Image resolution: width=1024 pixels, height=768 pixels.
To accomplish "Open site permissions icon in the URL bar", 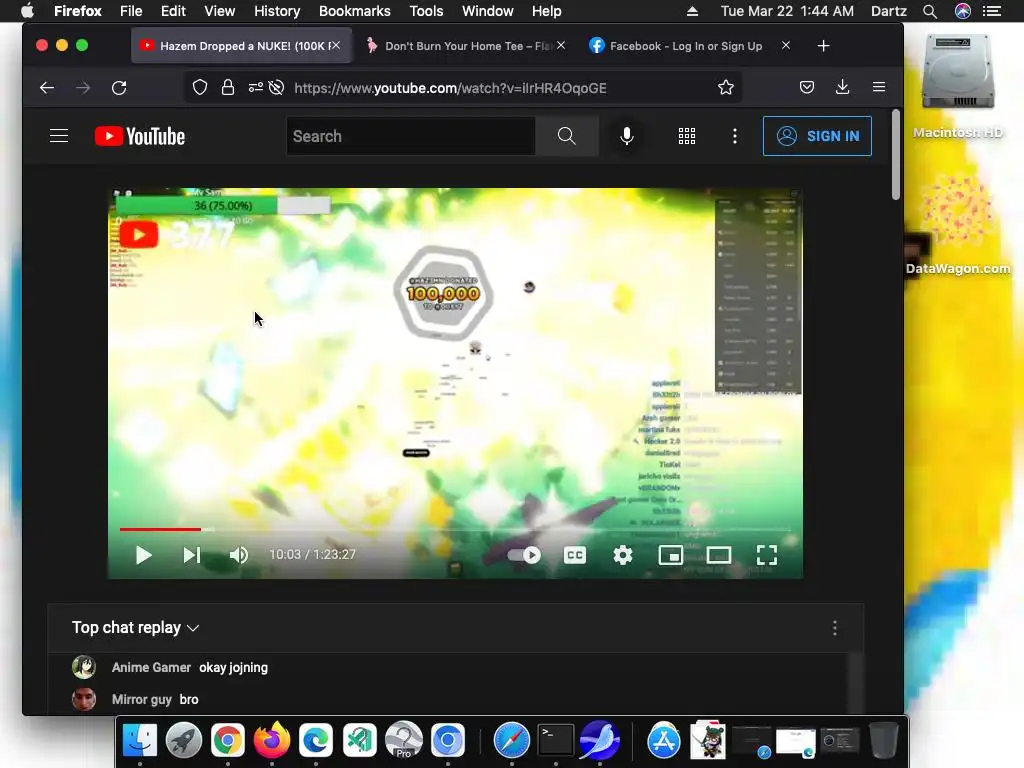I will click(x=255, y=88).
